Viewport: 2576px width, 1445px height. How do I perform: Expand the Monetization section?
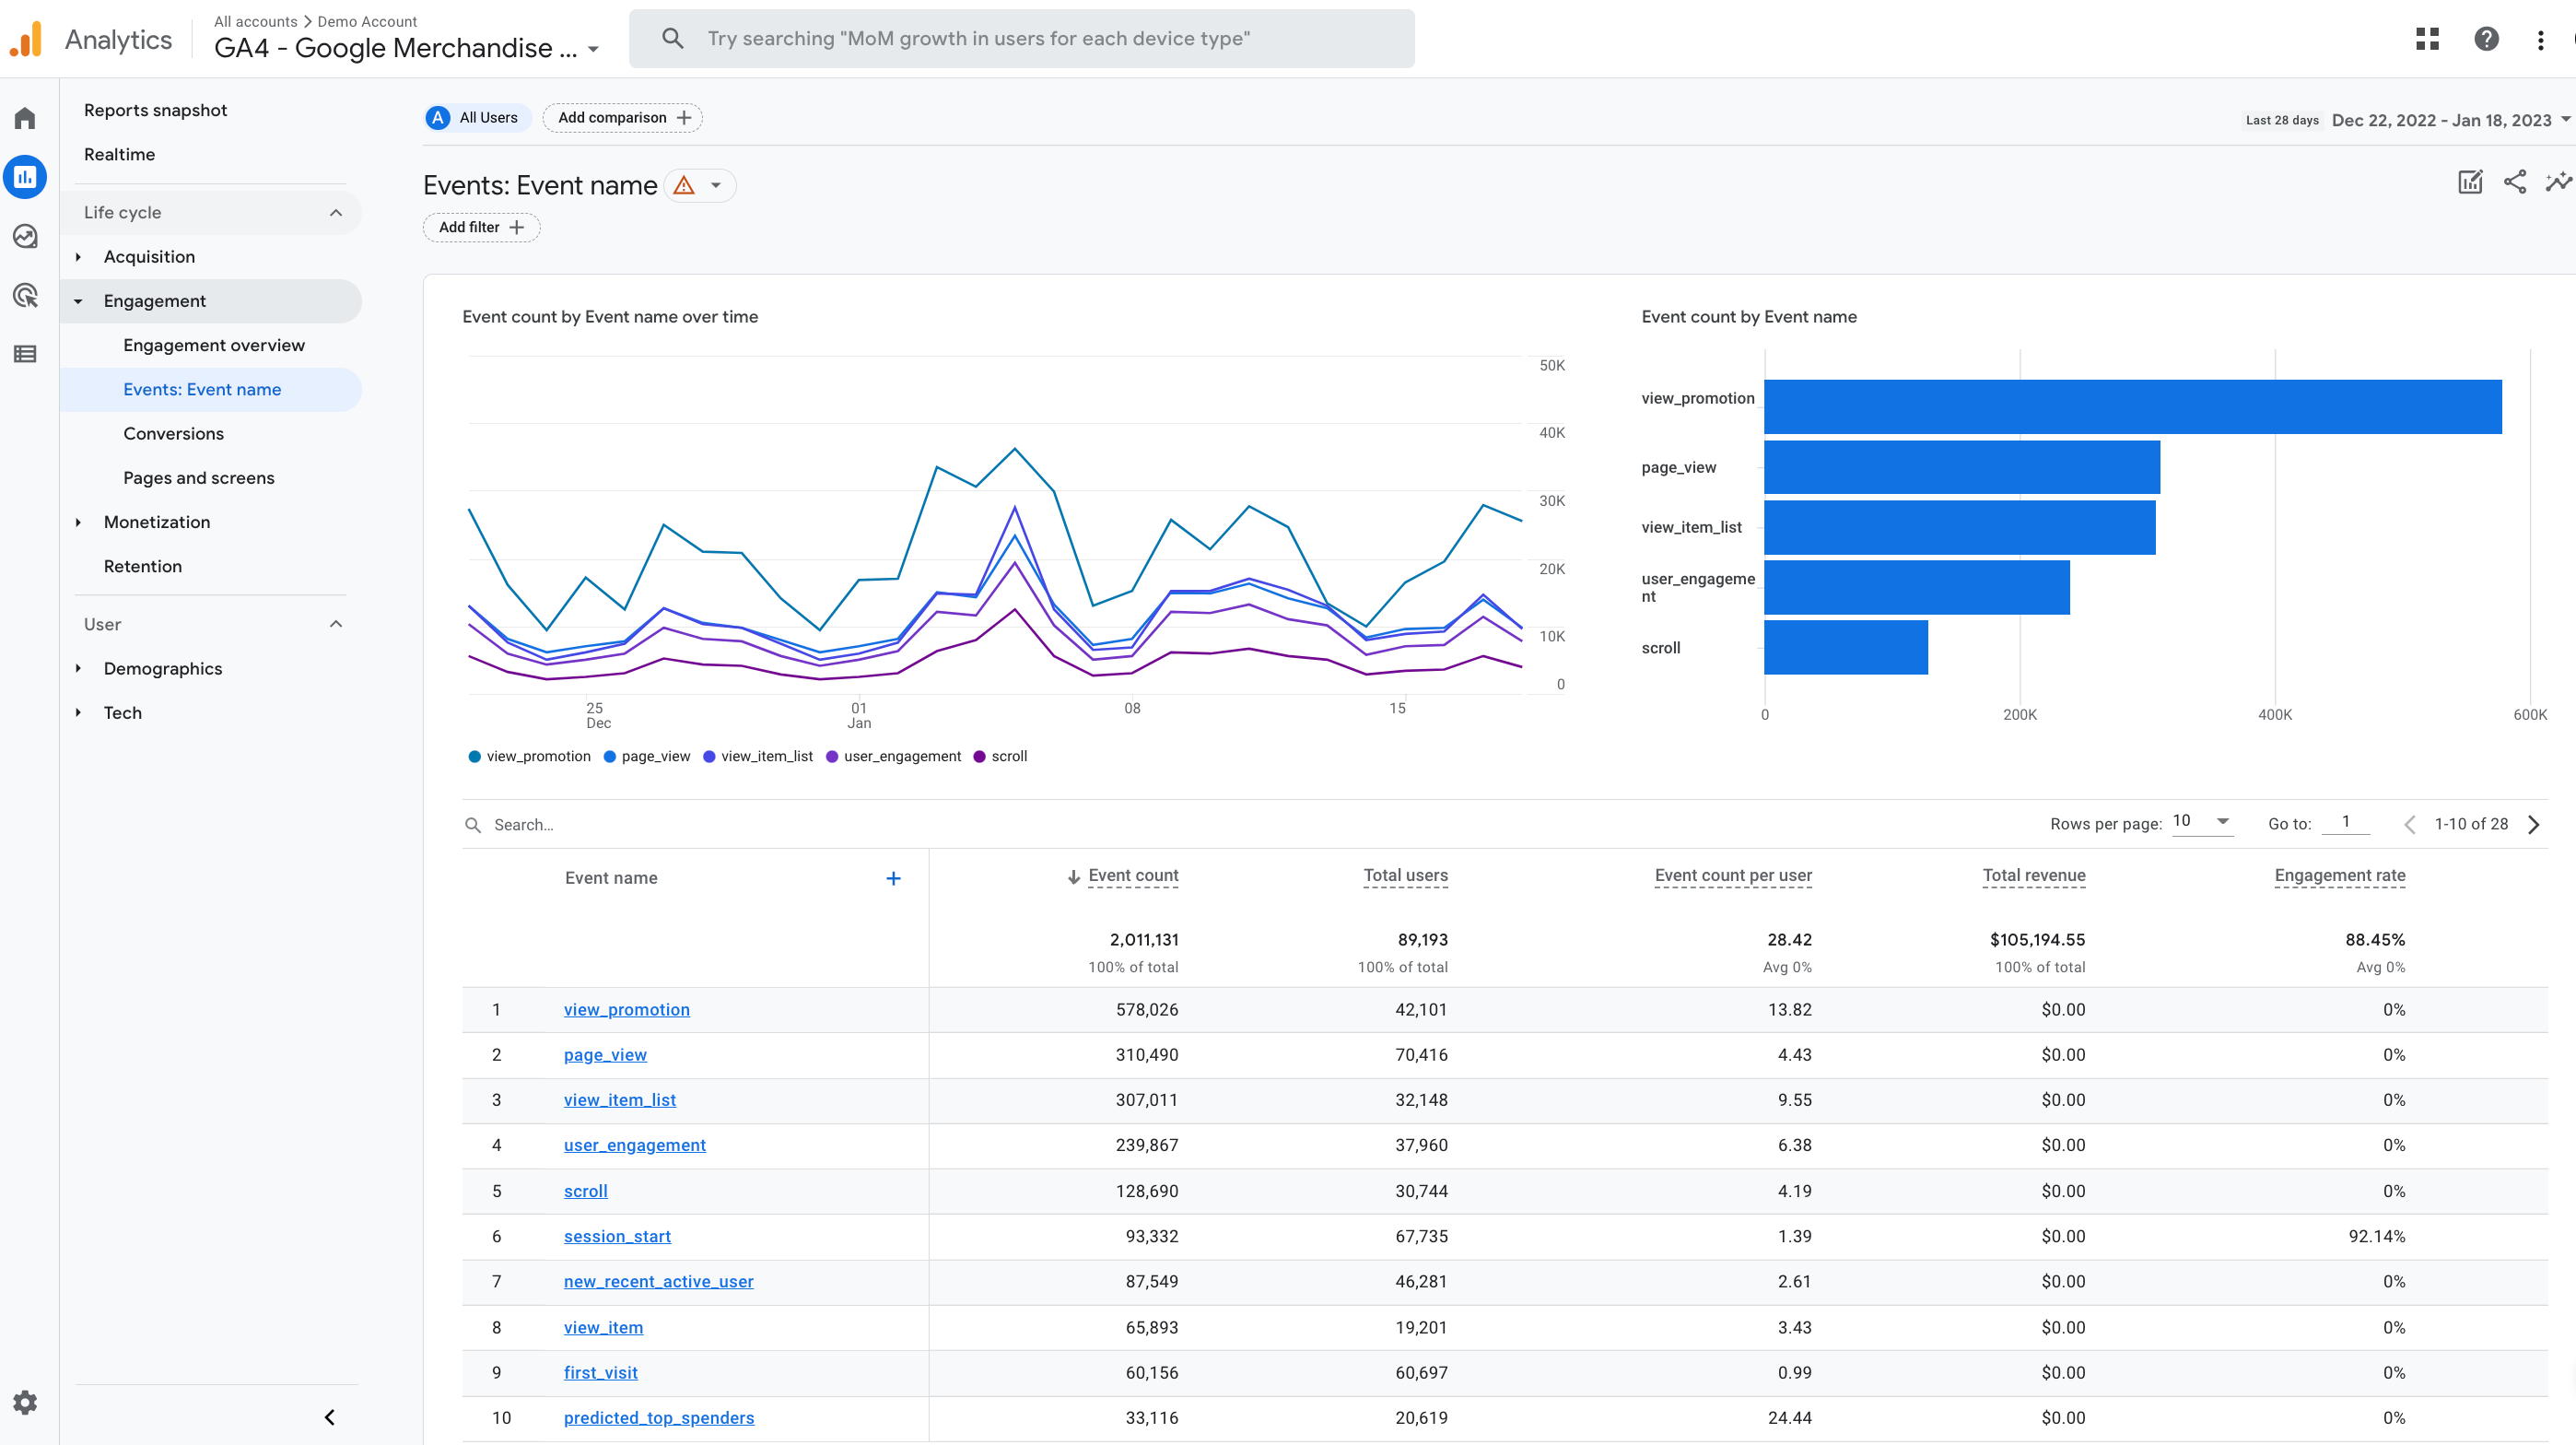tap(156, 522)
